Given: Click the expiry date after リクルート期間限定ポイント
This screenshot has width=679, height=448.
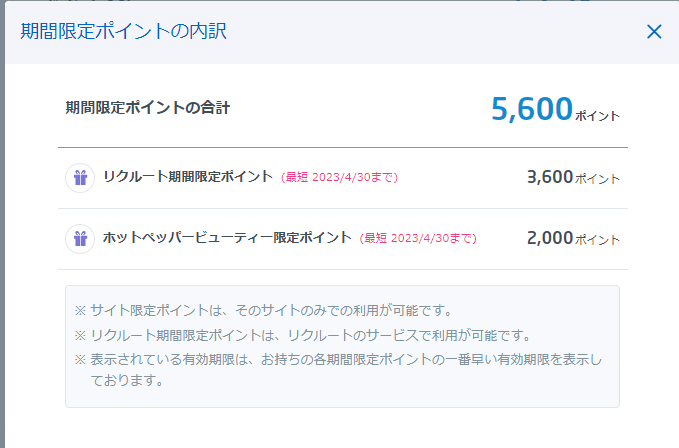Looking at the screenshot, I should 339,178.
